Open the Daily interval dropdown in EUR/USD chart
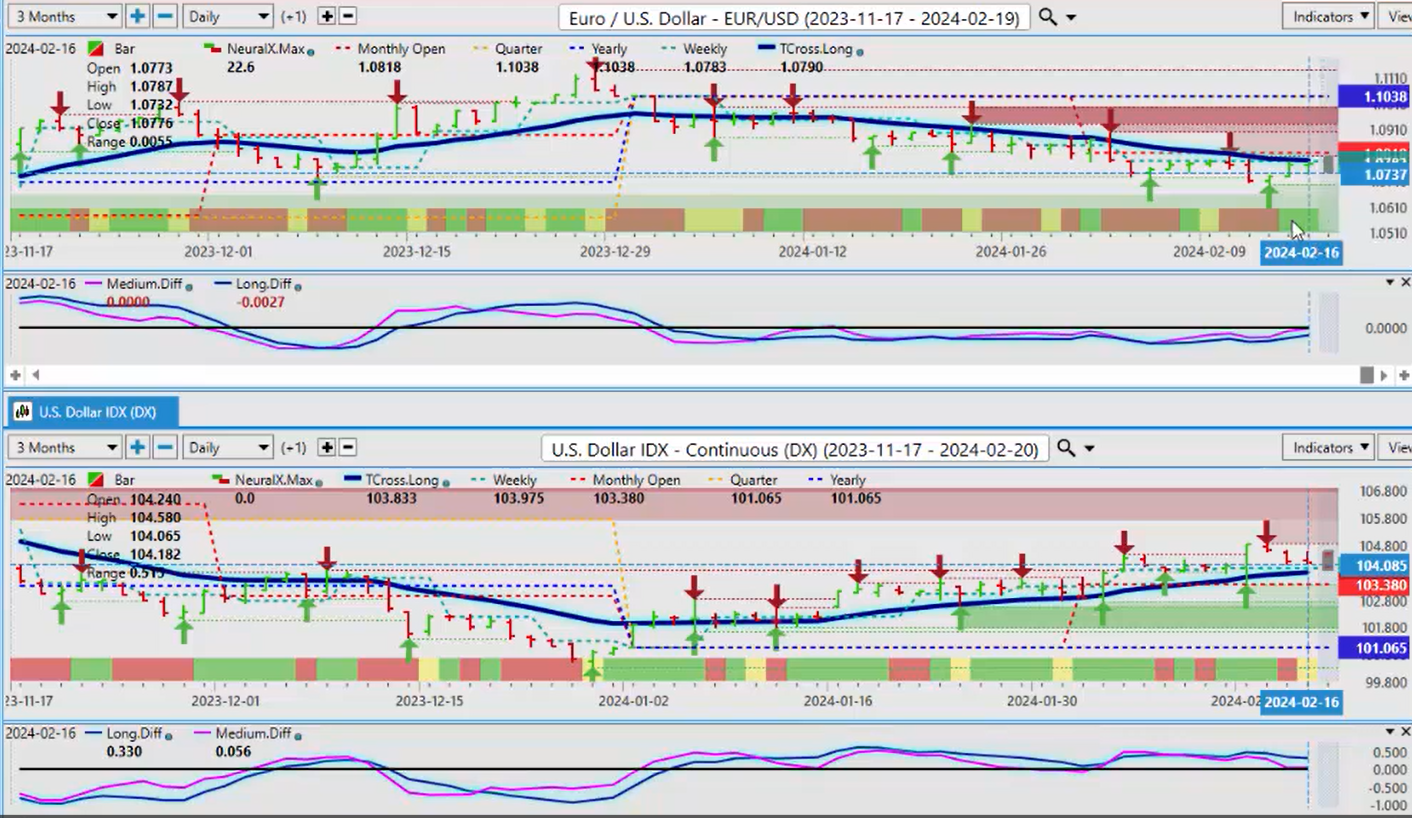1412x818 pixels. (228, 16)
